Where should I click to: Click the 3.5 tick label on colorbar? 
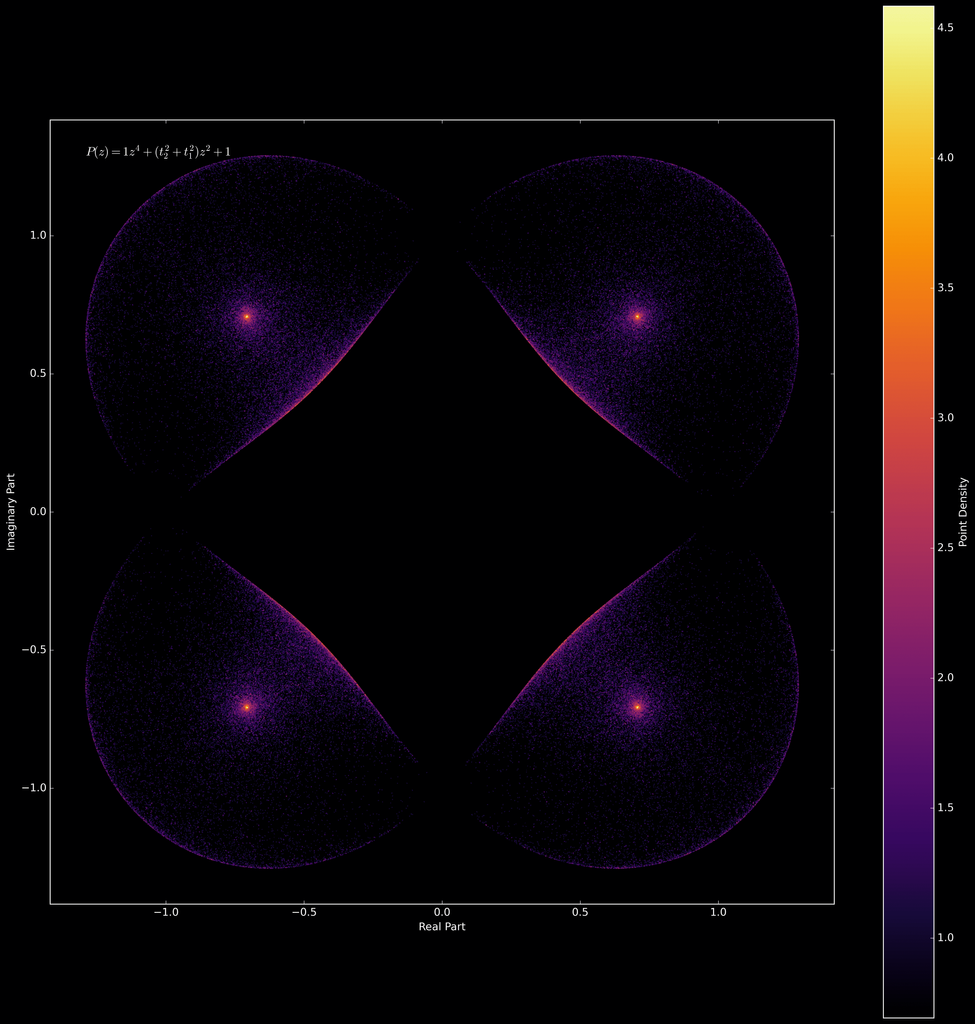point(944,288)
